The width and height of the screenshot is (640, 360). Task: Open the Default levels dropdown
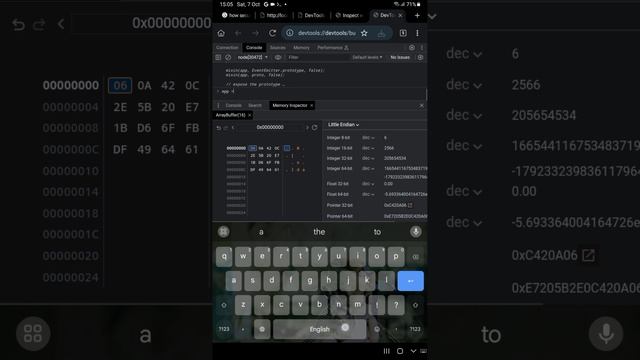pyautogui.click(x=367, y=58)
